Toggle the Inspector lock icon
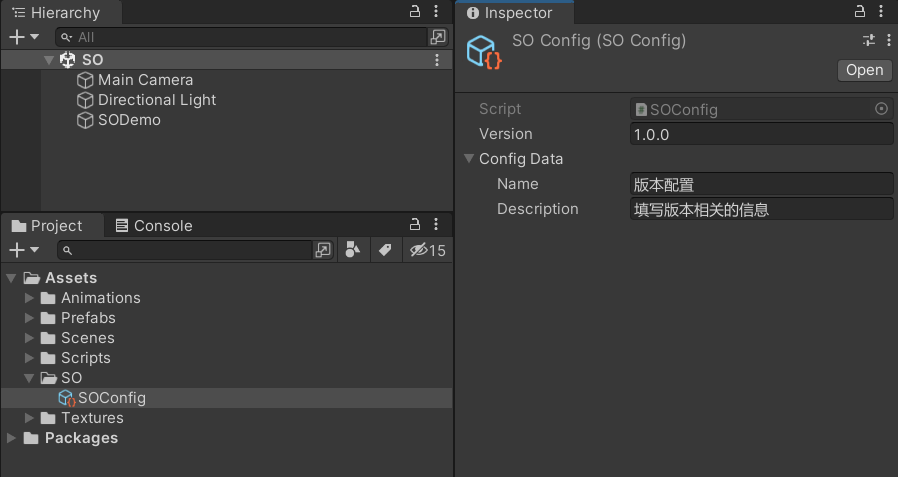The image size is (898, 477). coord(860,11)
